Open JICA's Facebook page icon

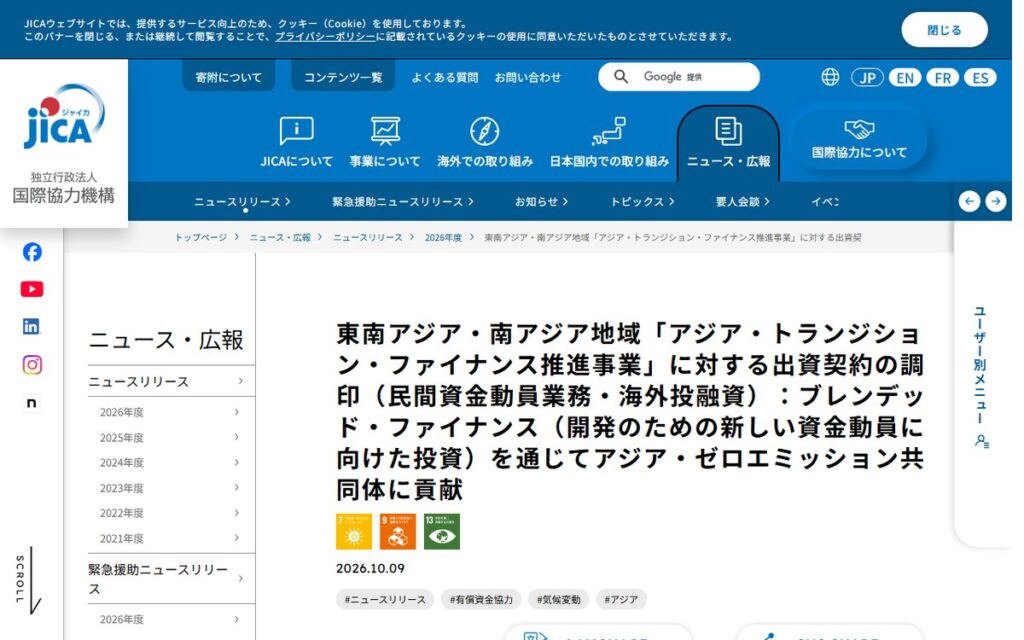coord(32,252)
